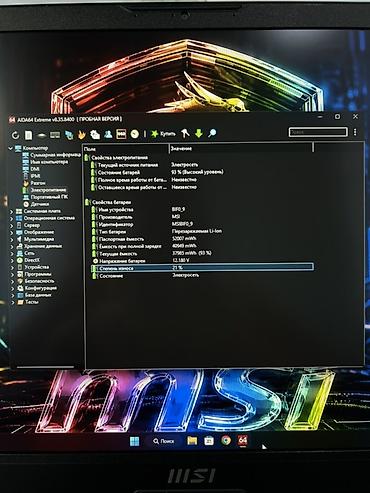Select the Текущая ёмкость row

click(x=201, y=253)
